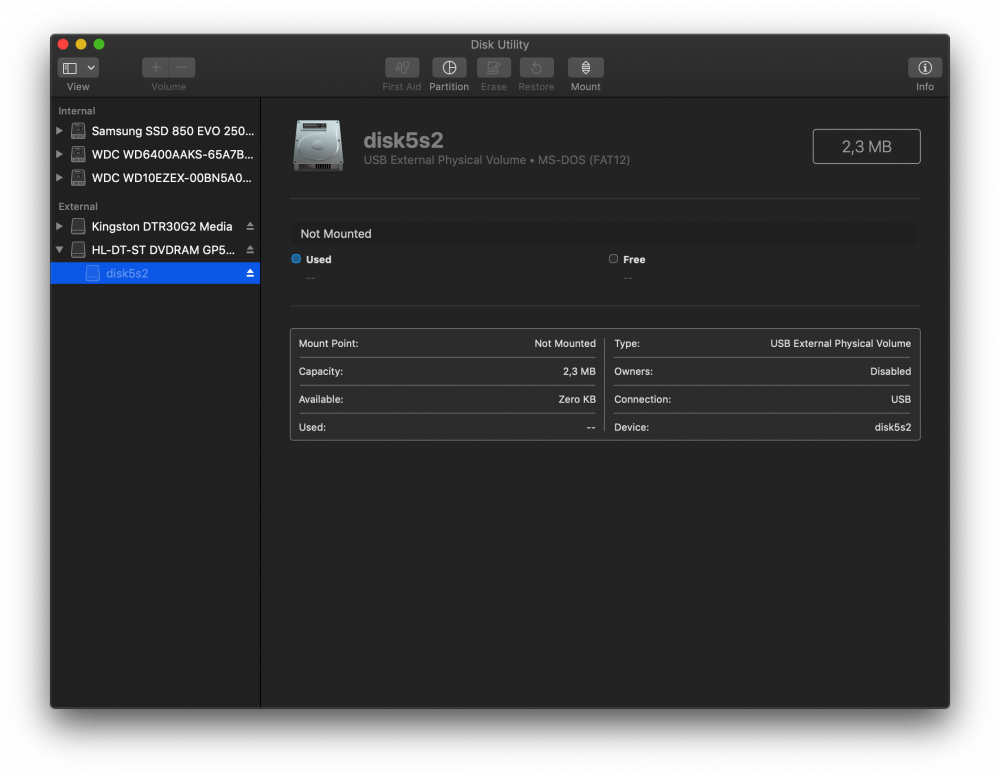Select the disk5s2 volume row

click(155, 273)
